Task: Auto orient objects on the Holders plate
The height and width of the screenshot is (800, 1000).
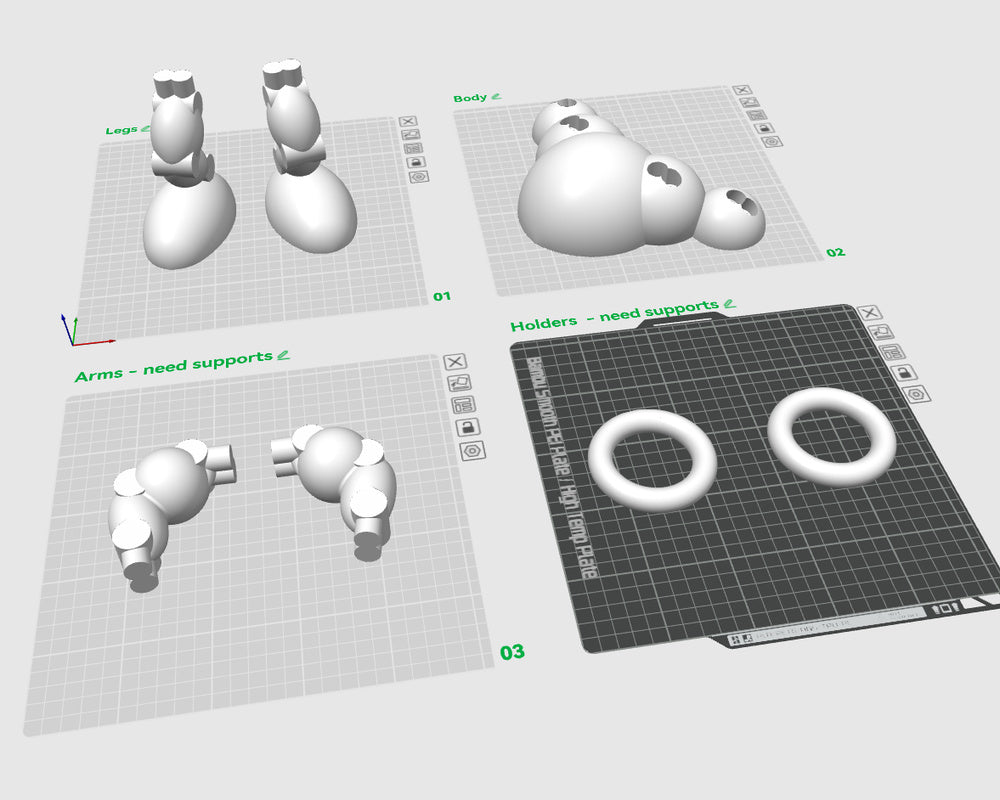Action: pos(881,331)
